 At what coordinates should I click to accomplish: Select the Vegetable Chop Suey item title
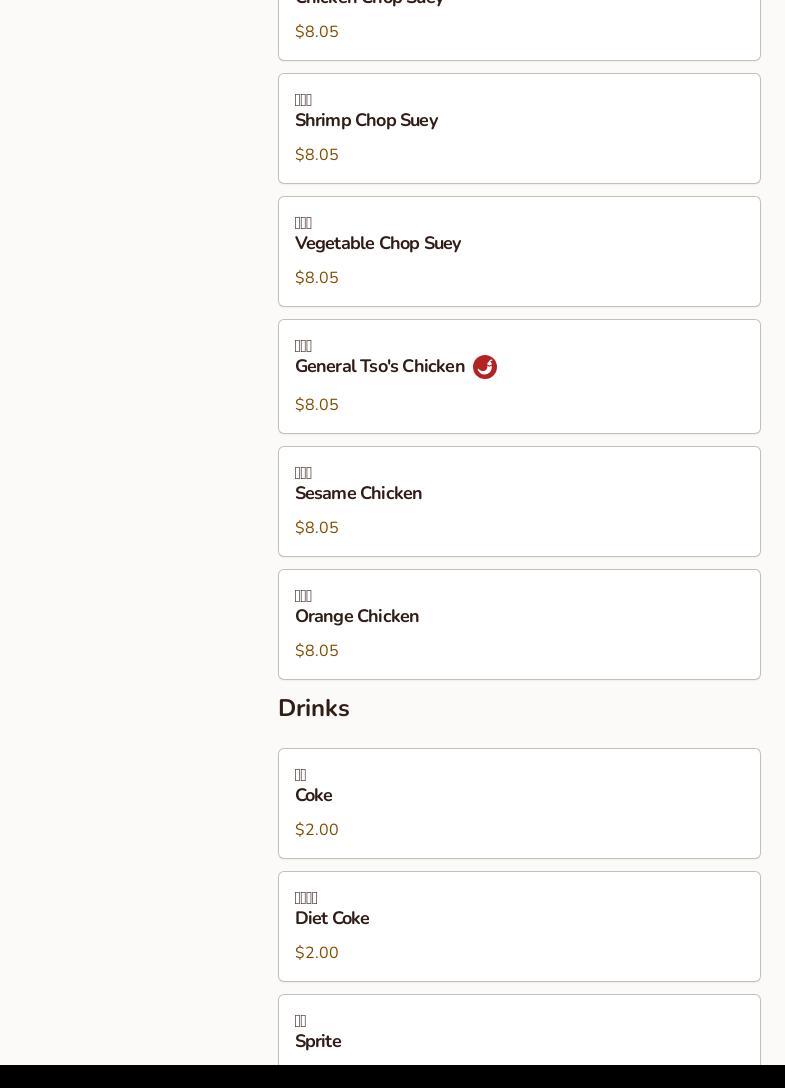[377, 244]
